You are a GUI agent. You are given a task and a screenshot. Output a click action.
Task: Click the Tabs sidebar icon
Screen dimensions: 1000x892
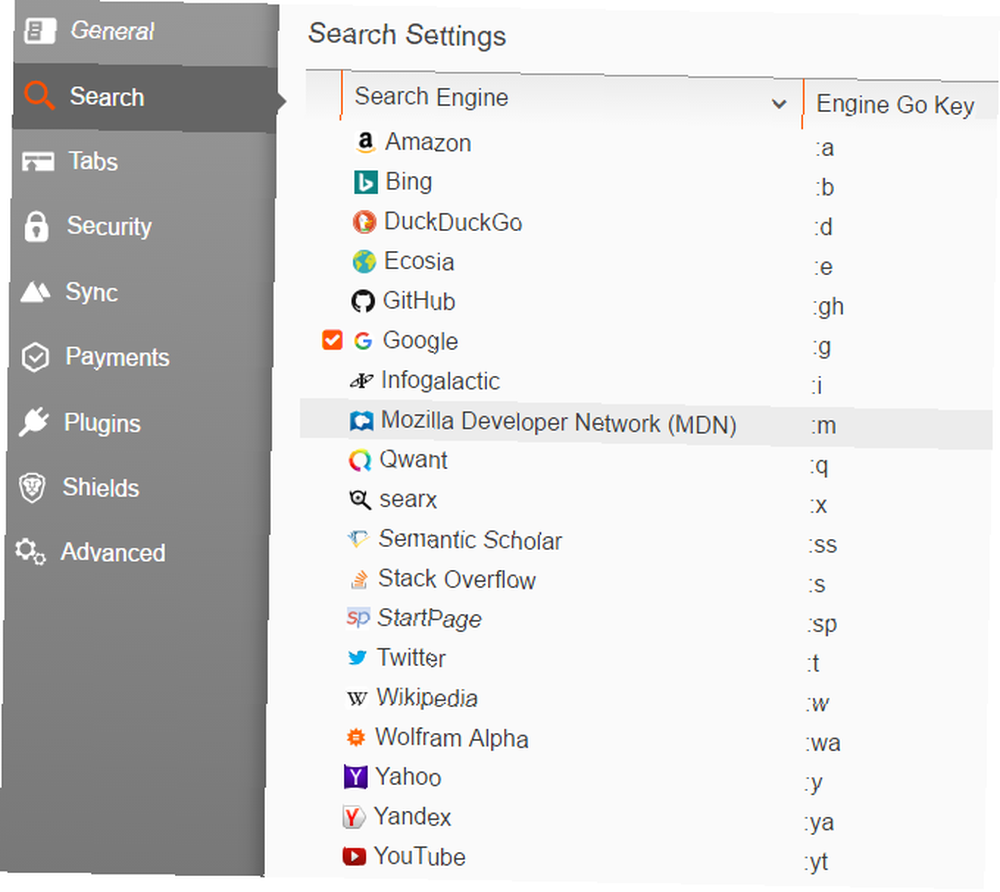[38, 161]
